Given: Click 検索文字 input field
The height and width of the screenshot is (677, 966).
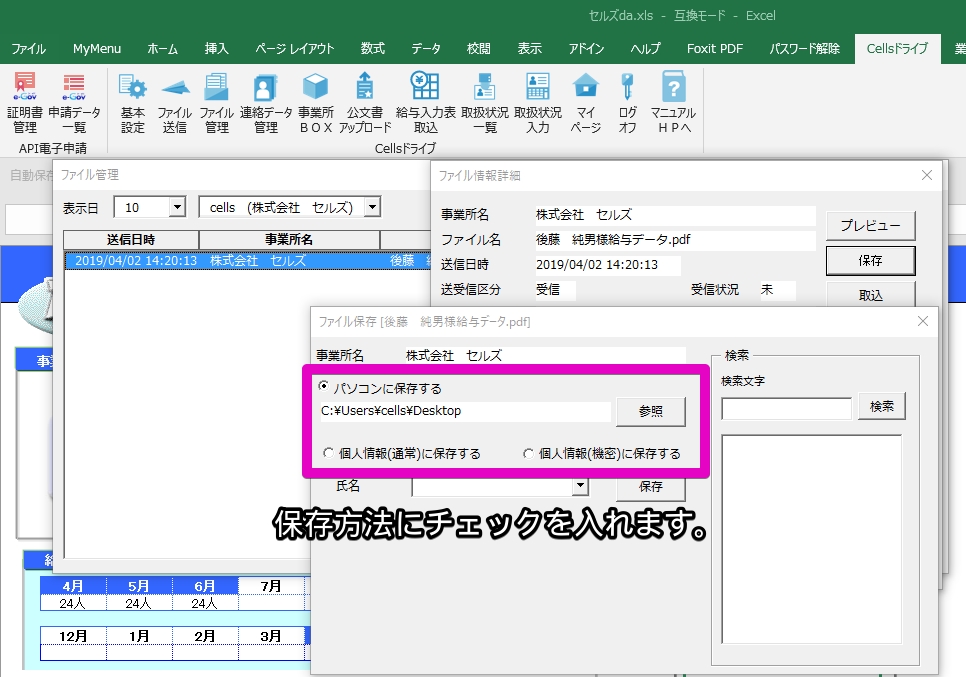Looking at the screenshot, I should pyautogui.click(x=787, y=408).
